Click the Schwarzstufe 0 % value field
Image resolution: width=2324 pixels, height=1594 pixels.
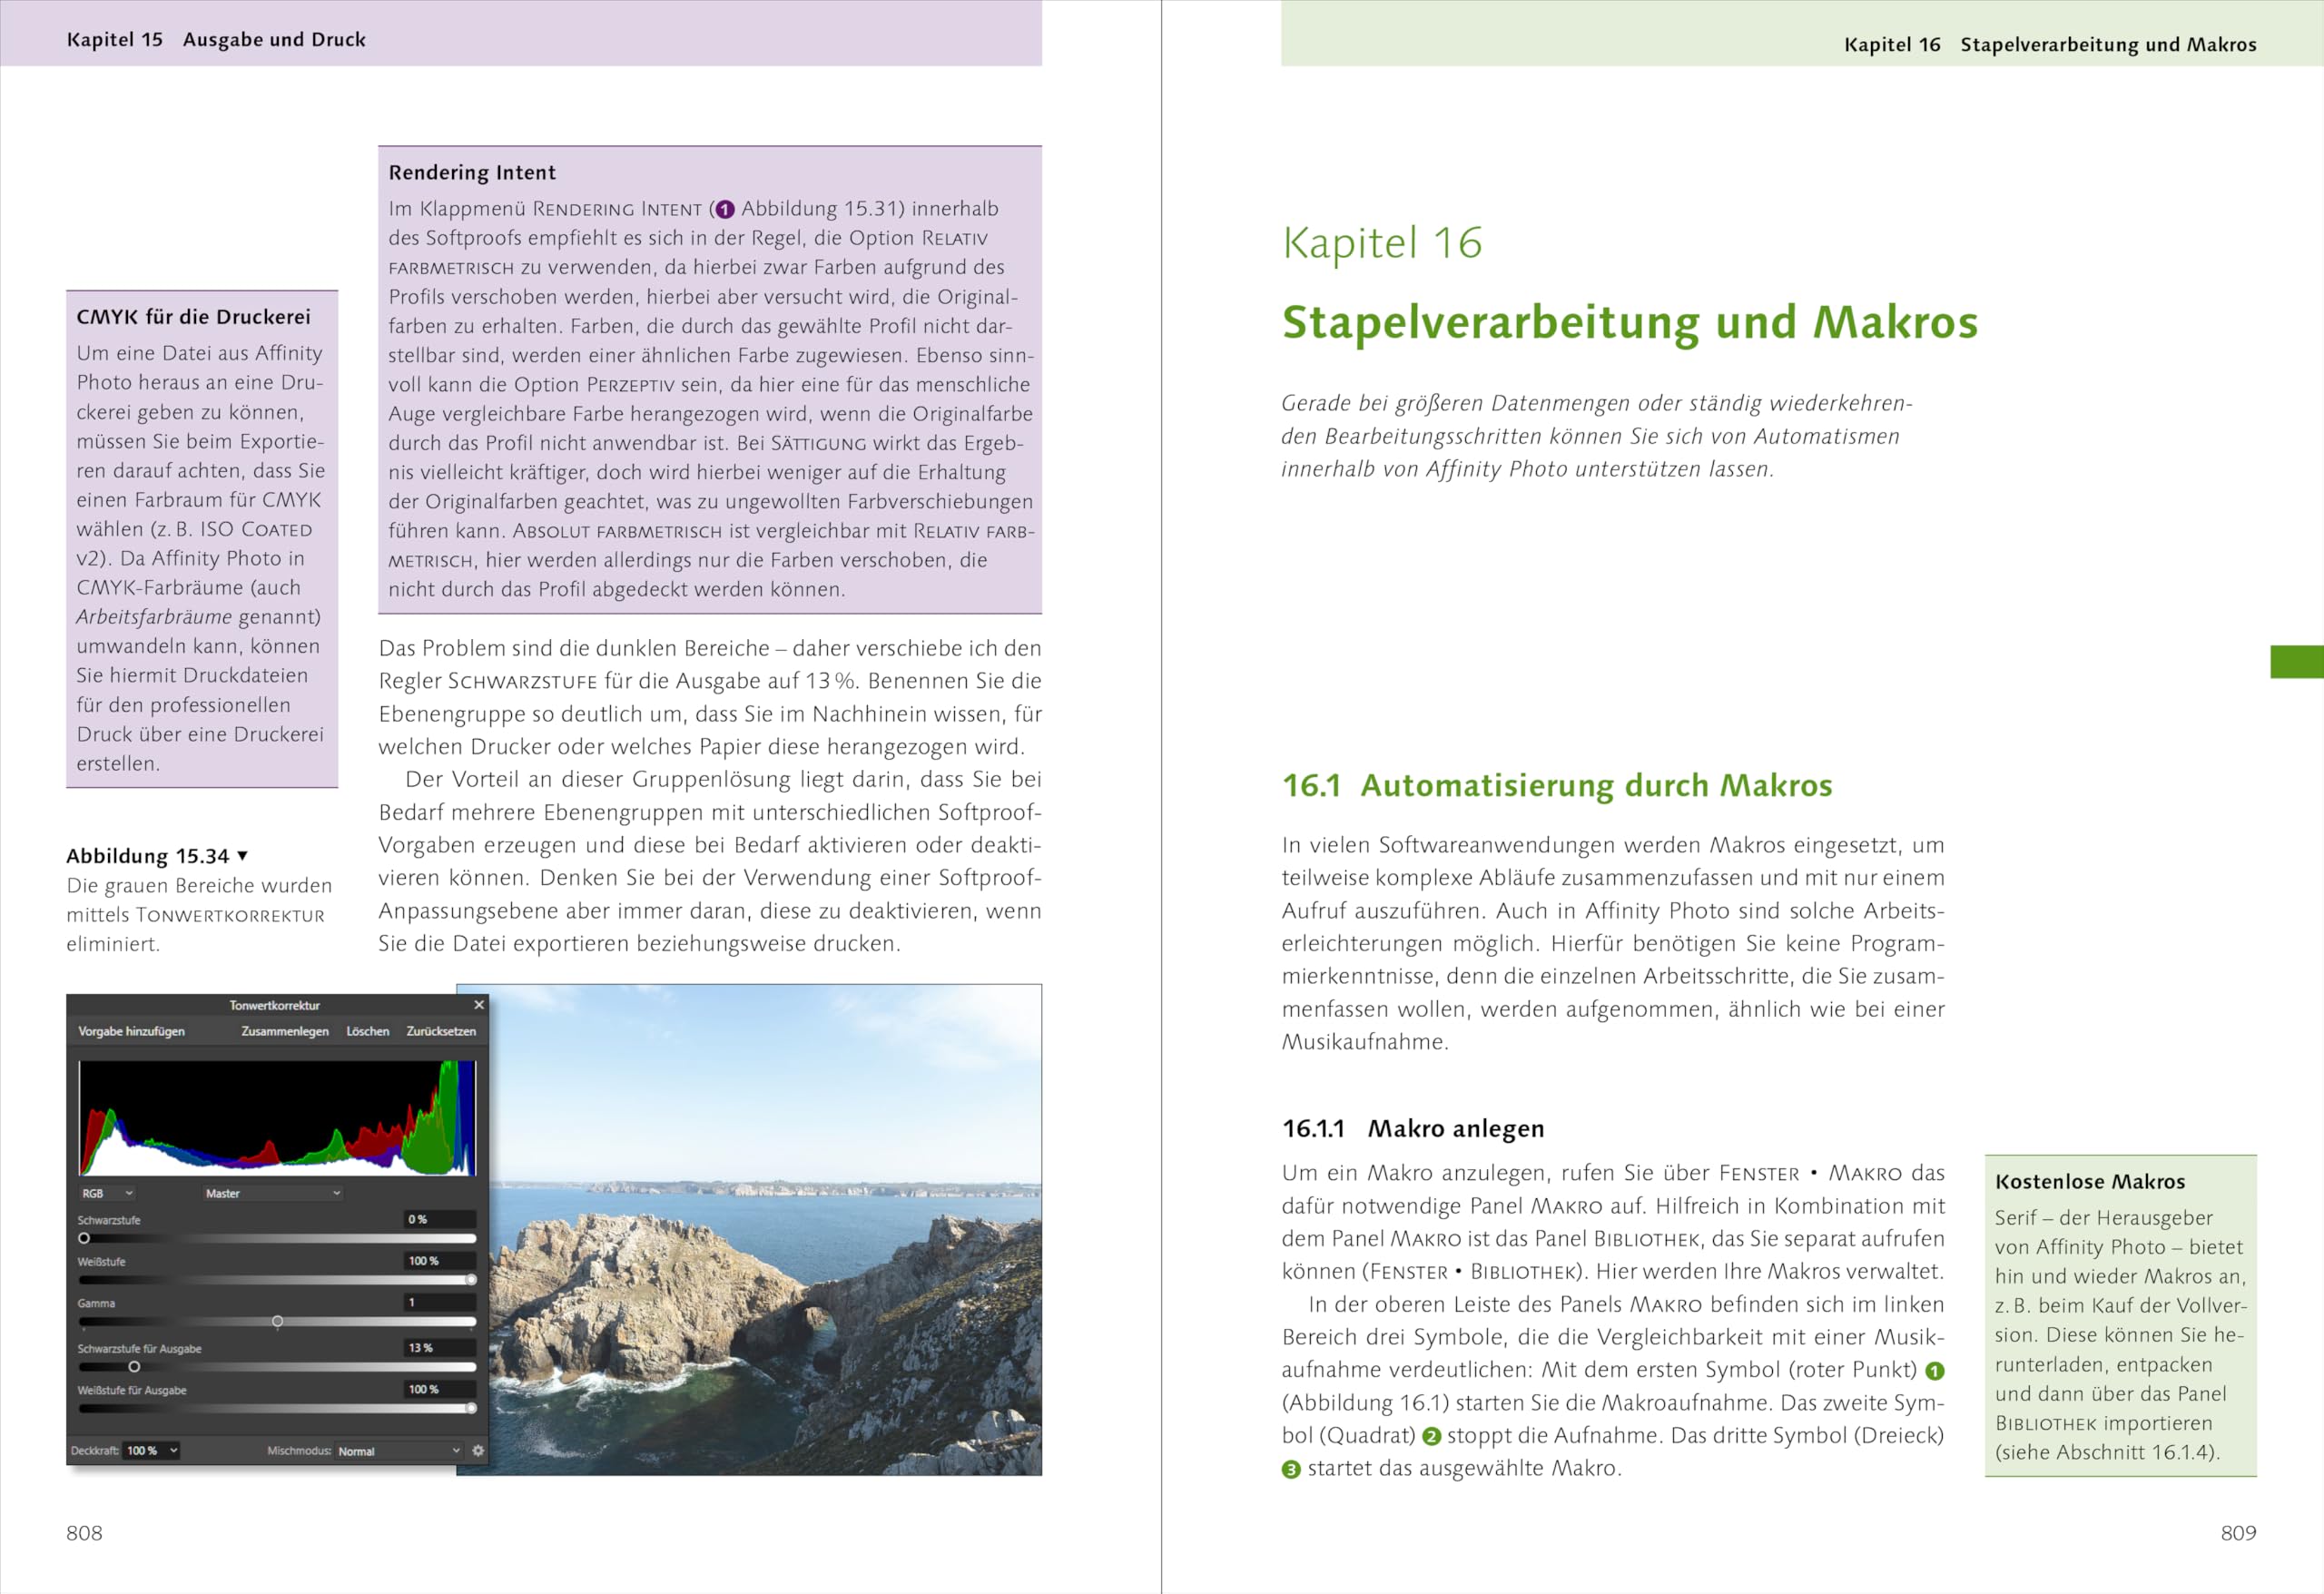[x=440, y=1219]
